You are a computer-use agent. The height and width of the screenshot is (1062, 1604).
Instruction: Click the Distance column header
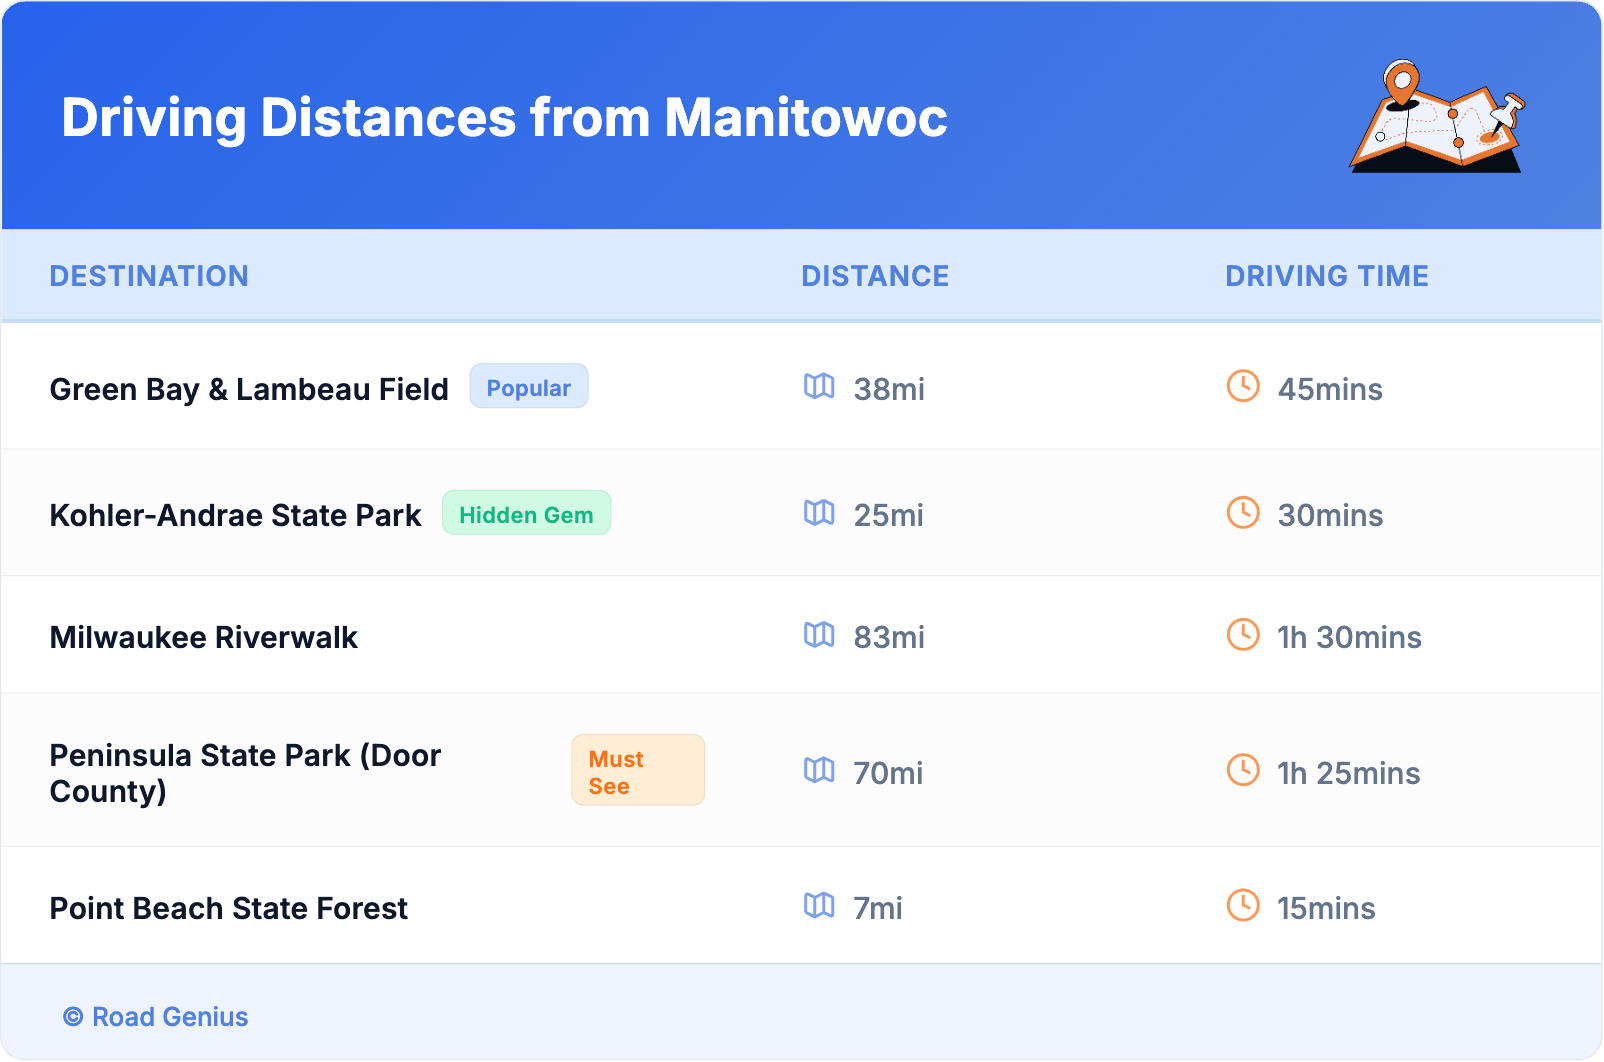(x=875, y=276)
